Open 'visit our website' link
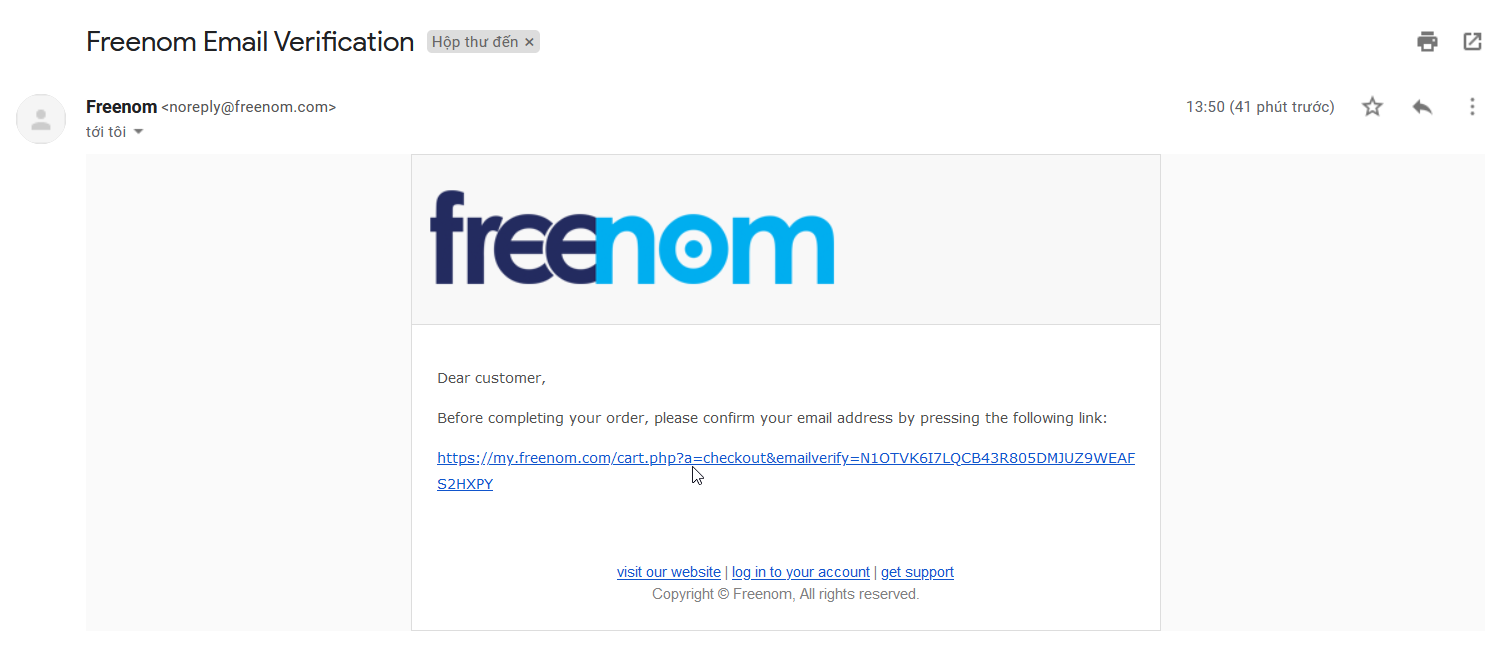The image size is (1503, 658). 669,572
